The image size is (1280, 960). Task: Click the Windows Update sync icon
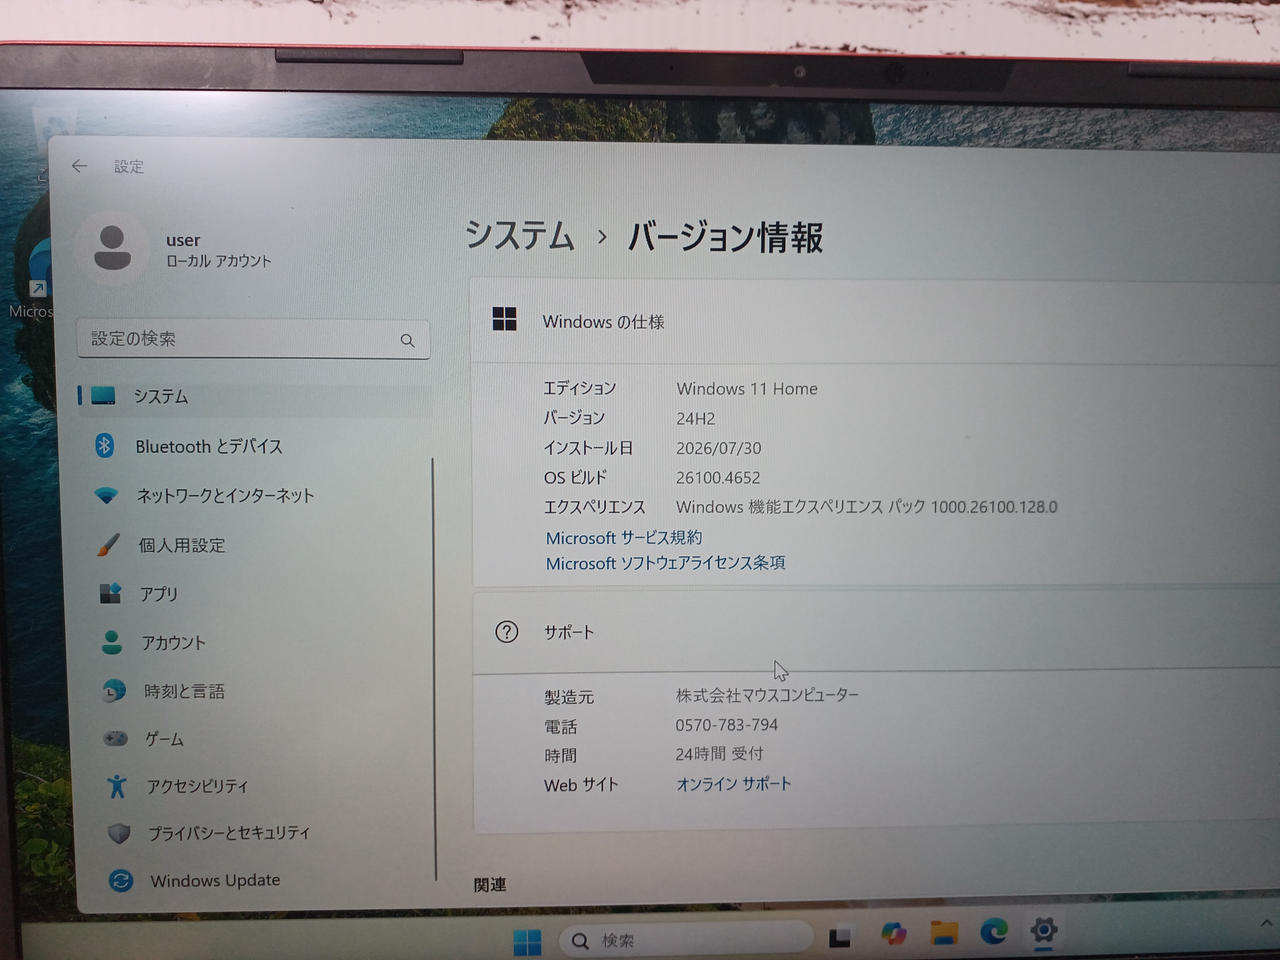coord(121,880)
